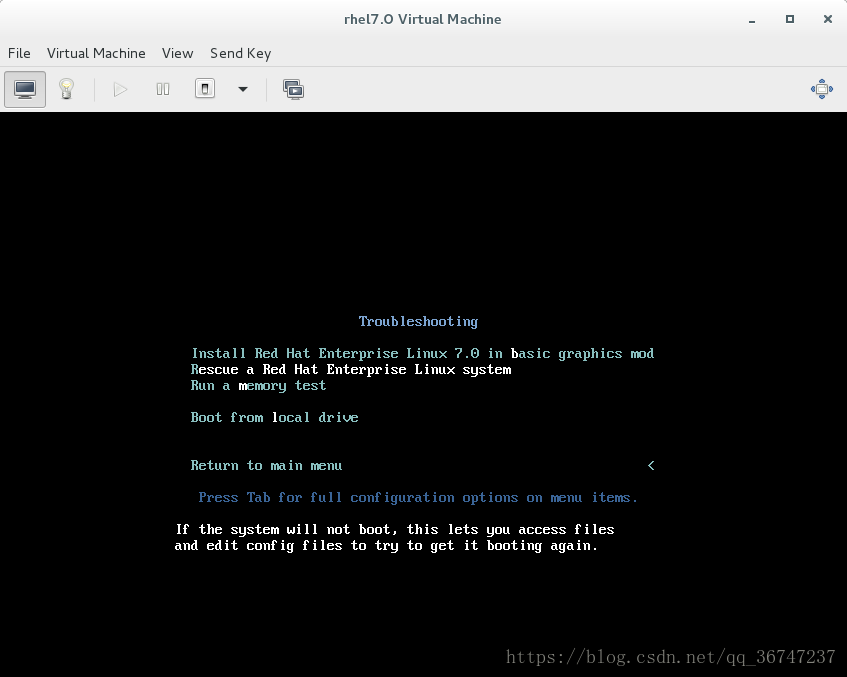This screenshot has height=677, width=847.
Task: Open the View menu
Action: [x=177, y=53]
